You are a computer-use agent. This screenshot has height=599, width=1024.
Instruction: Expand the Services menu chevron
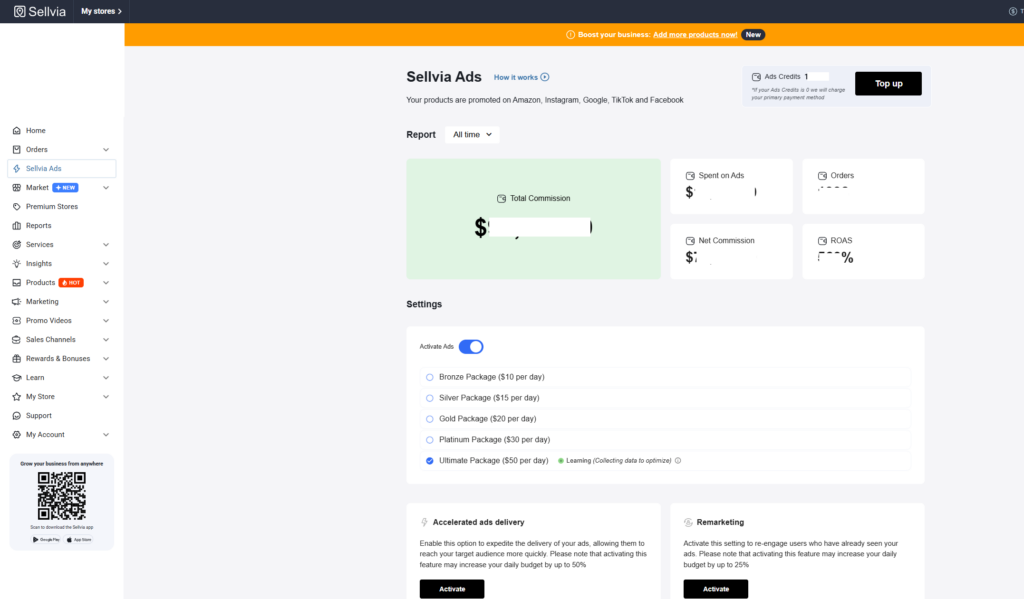106,244
